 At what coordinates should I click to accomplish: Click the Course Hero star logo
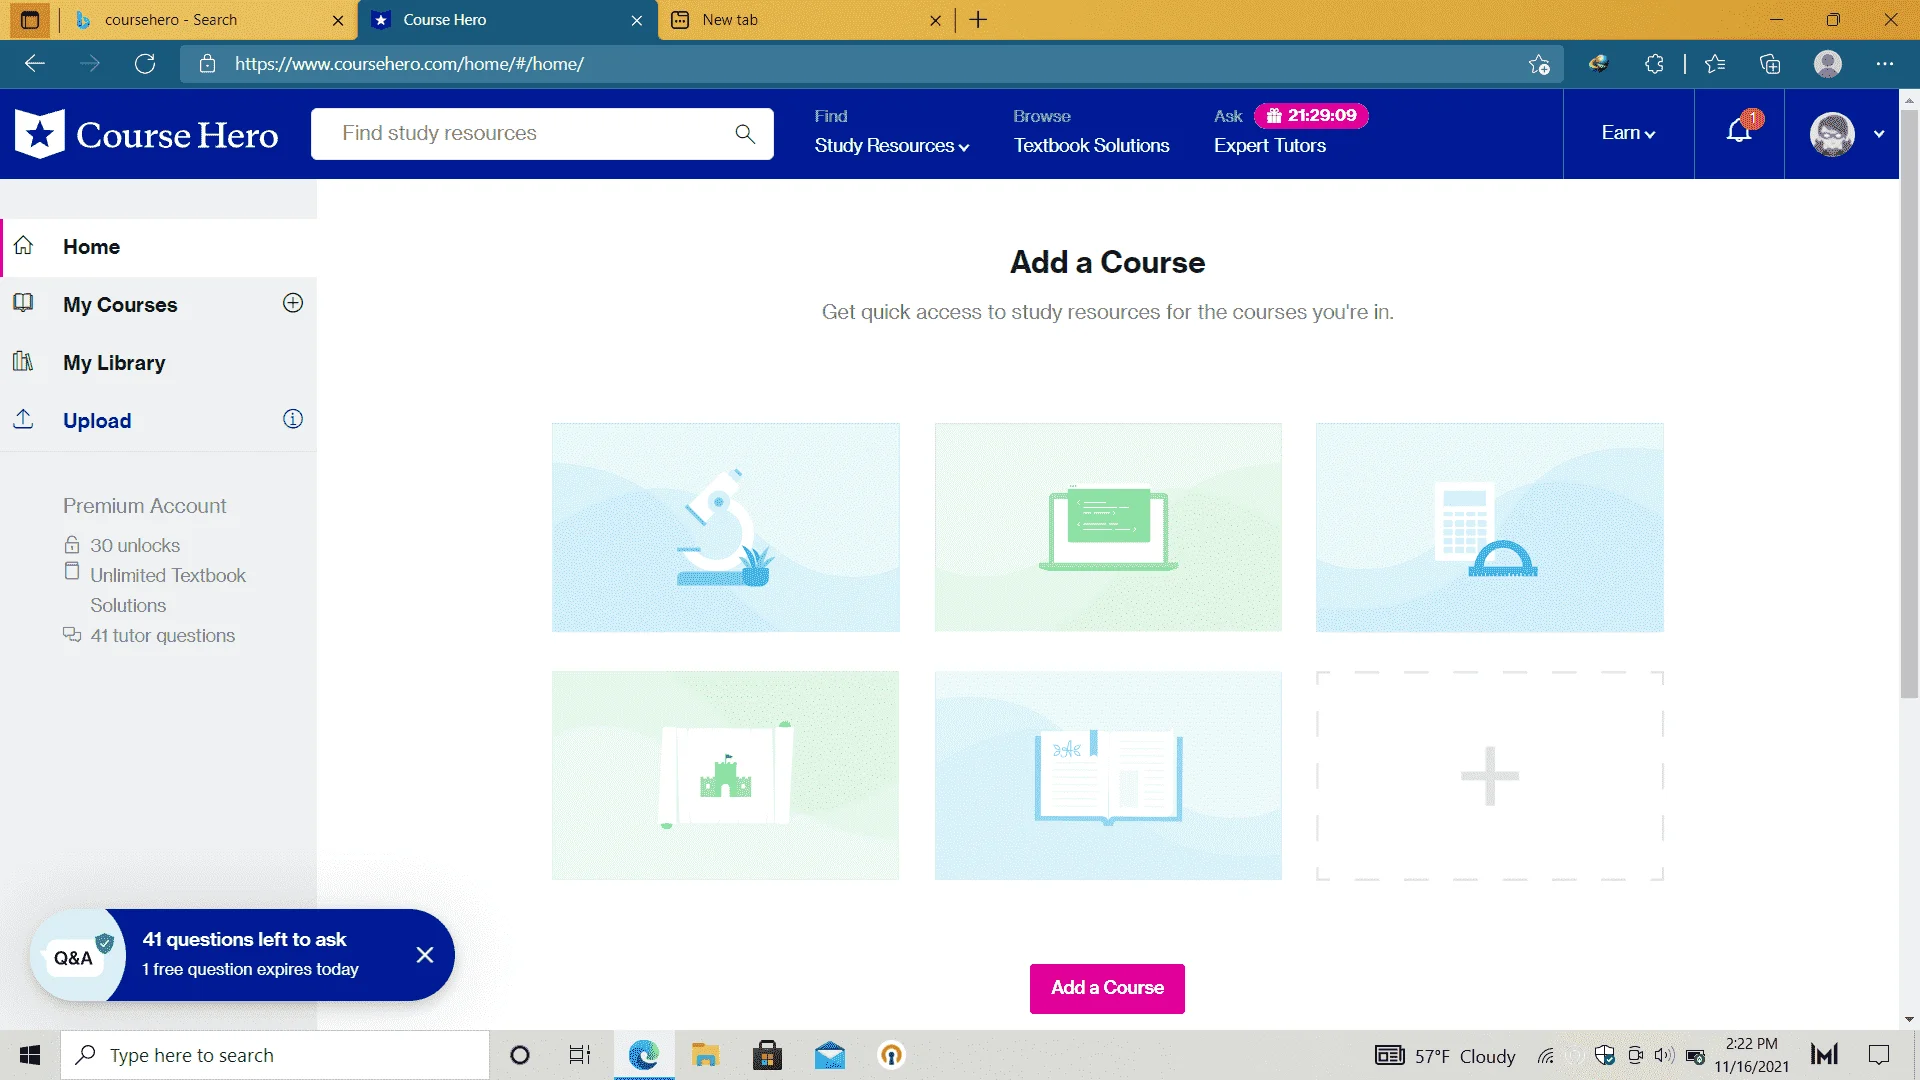(x=40, y=134)
